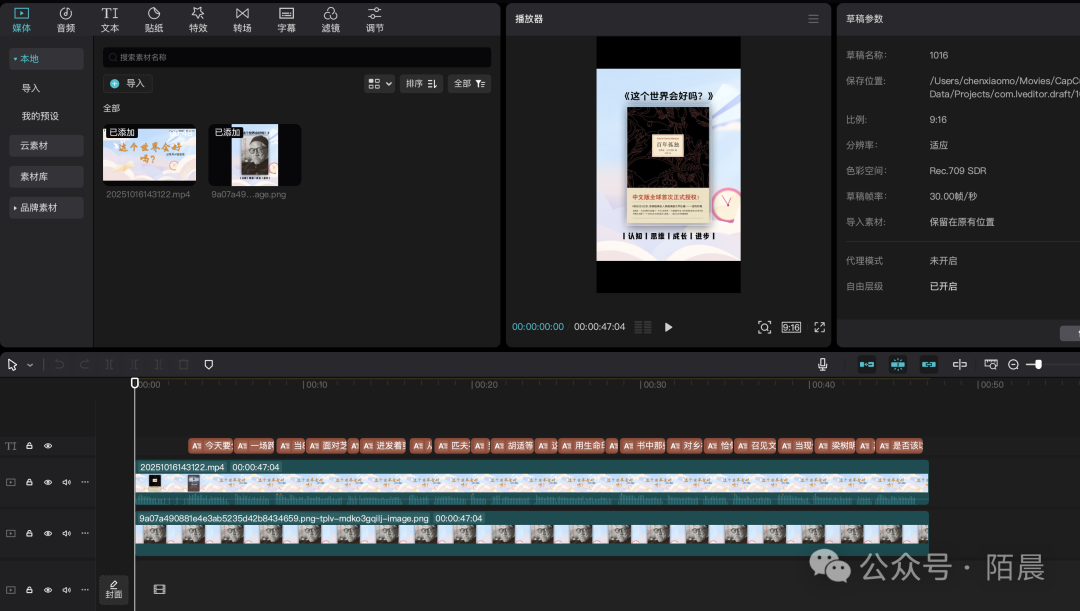
Task: Open the 滤镜 (filters) panel
Action: point(330,19)
